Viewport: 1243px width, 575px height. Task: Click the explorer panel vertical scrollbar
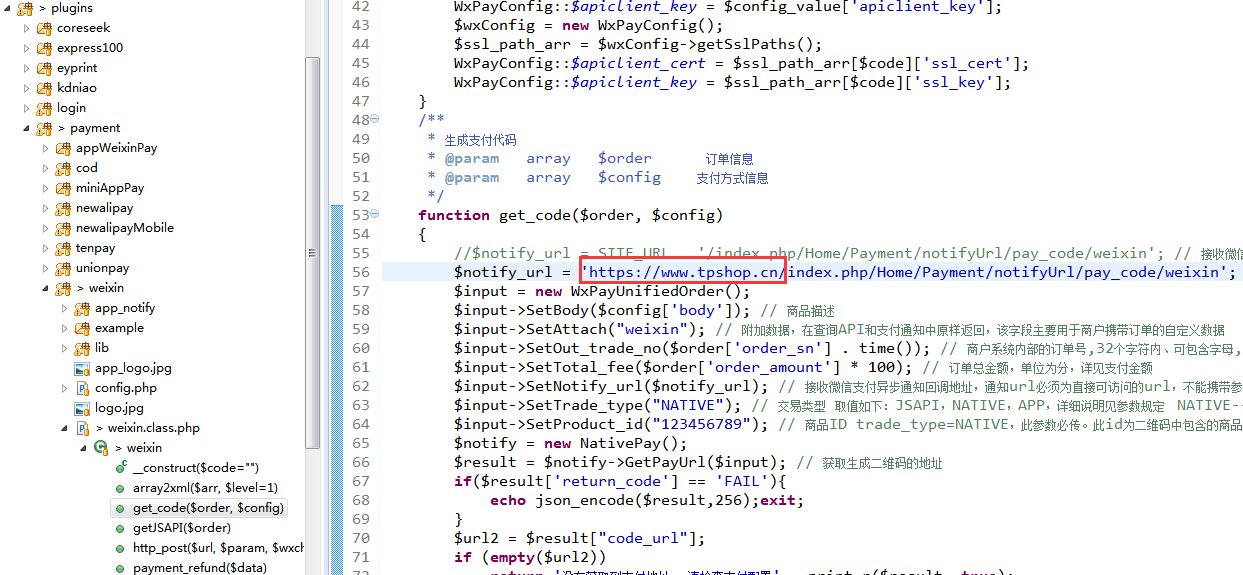[313, 250]
